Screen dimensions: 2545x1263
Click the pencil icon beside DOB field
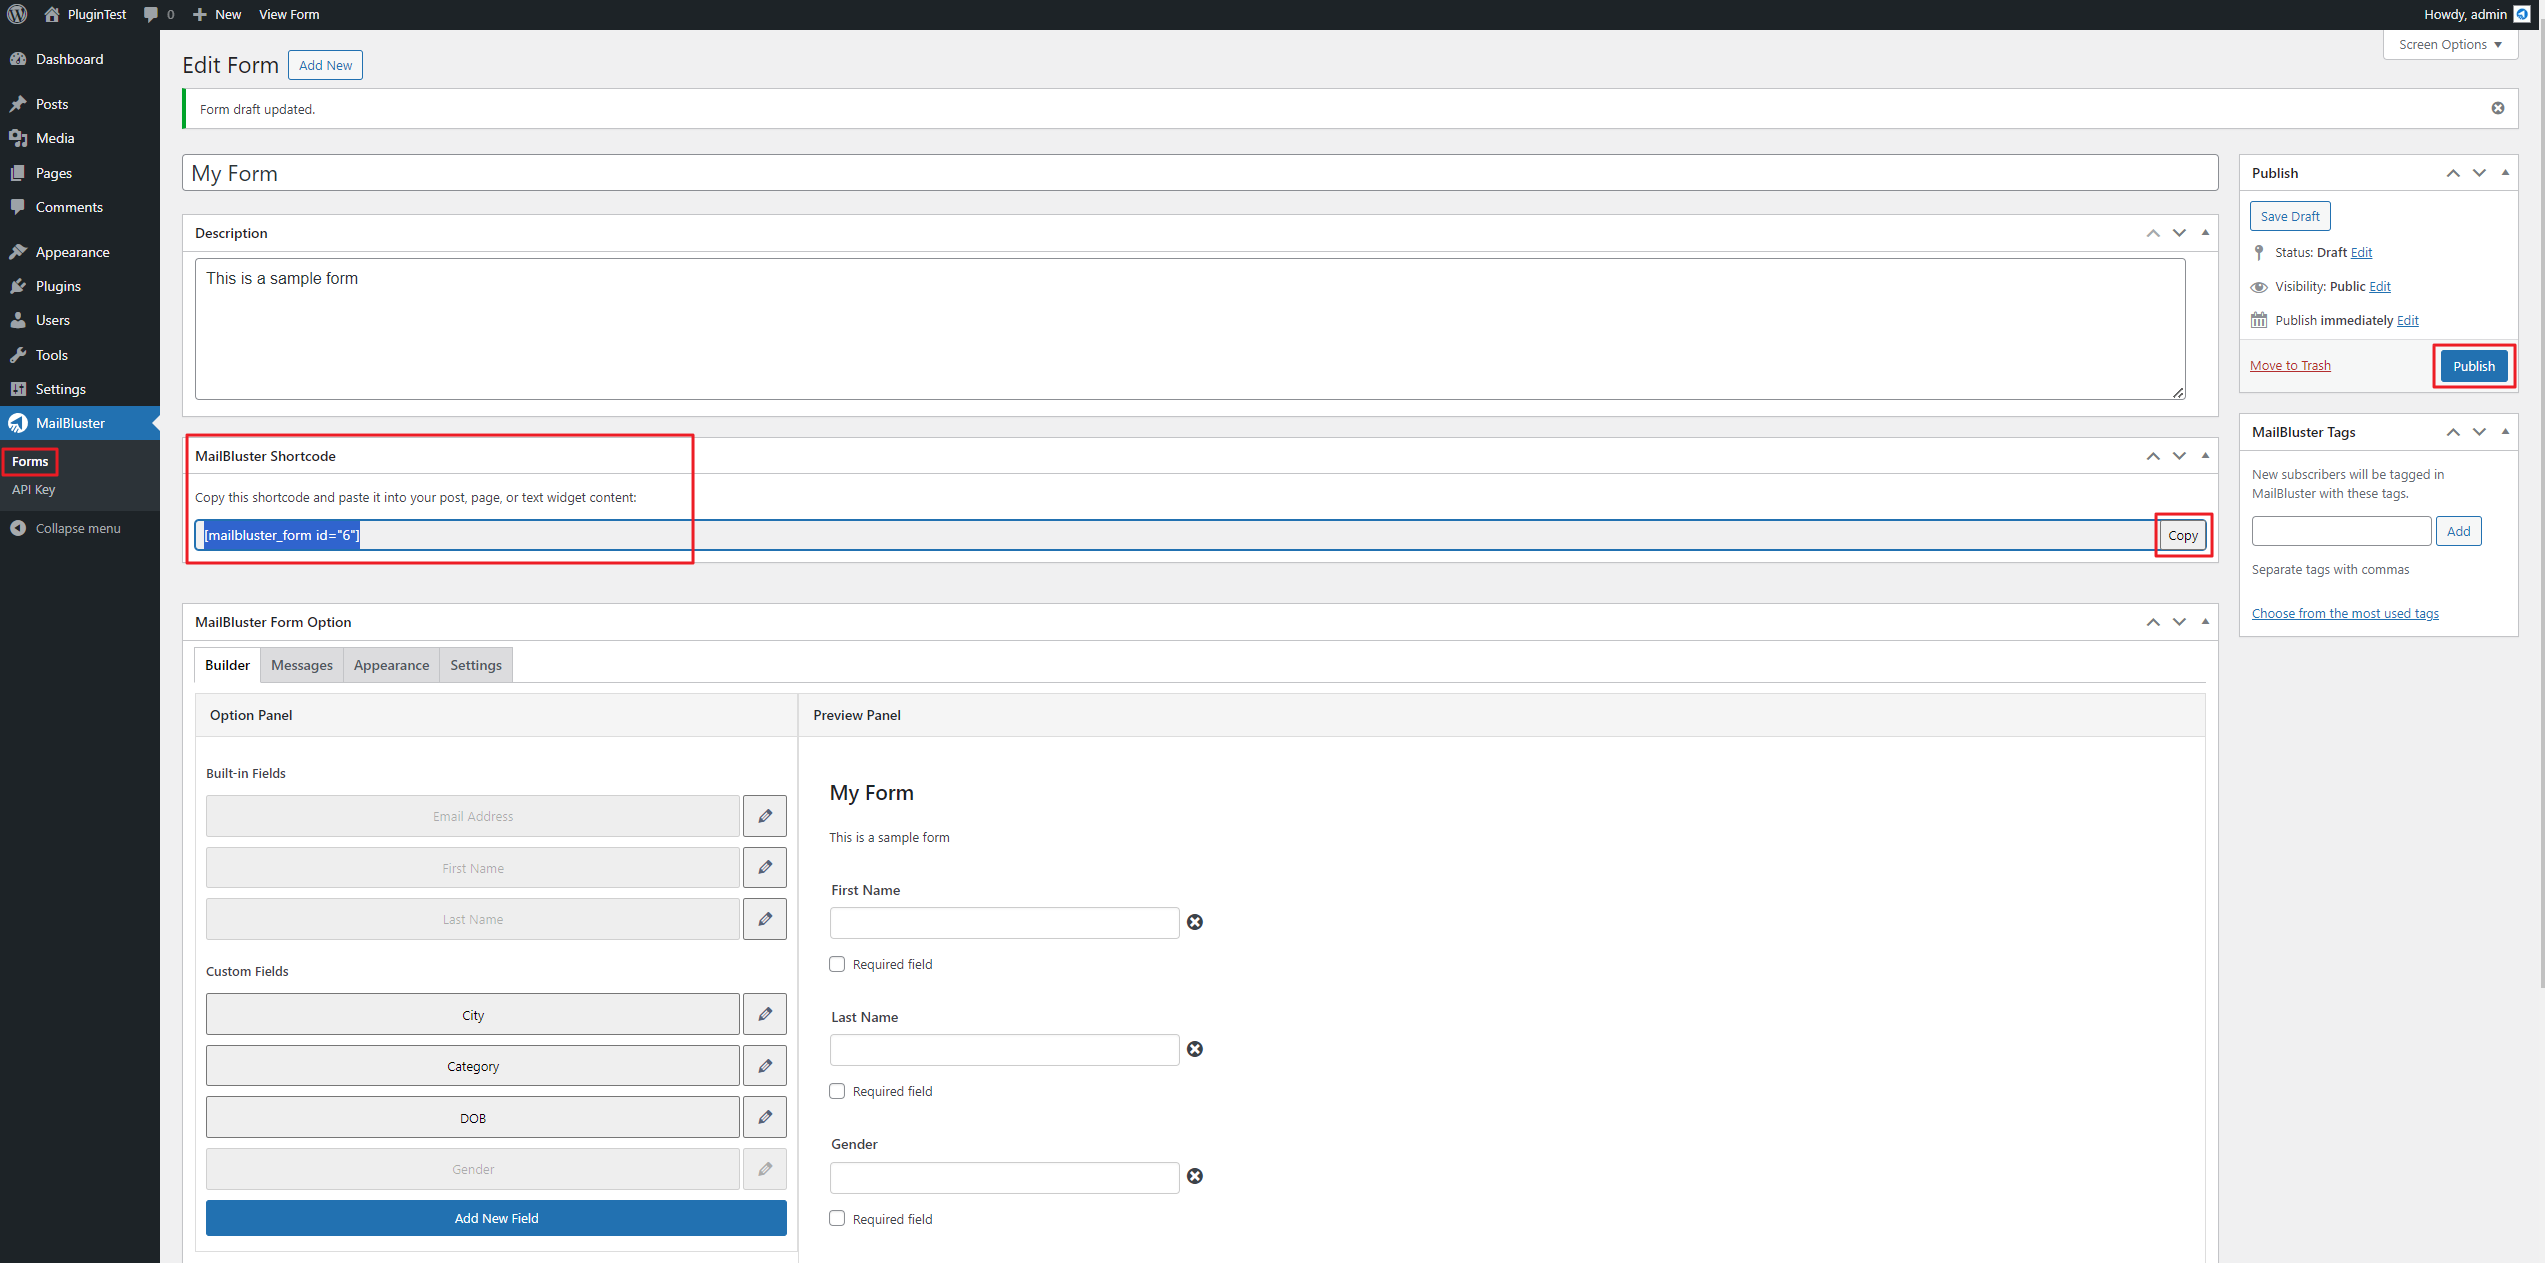click(765, 1117)
